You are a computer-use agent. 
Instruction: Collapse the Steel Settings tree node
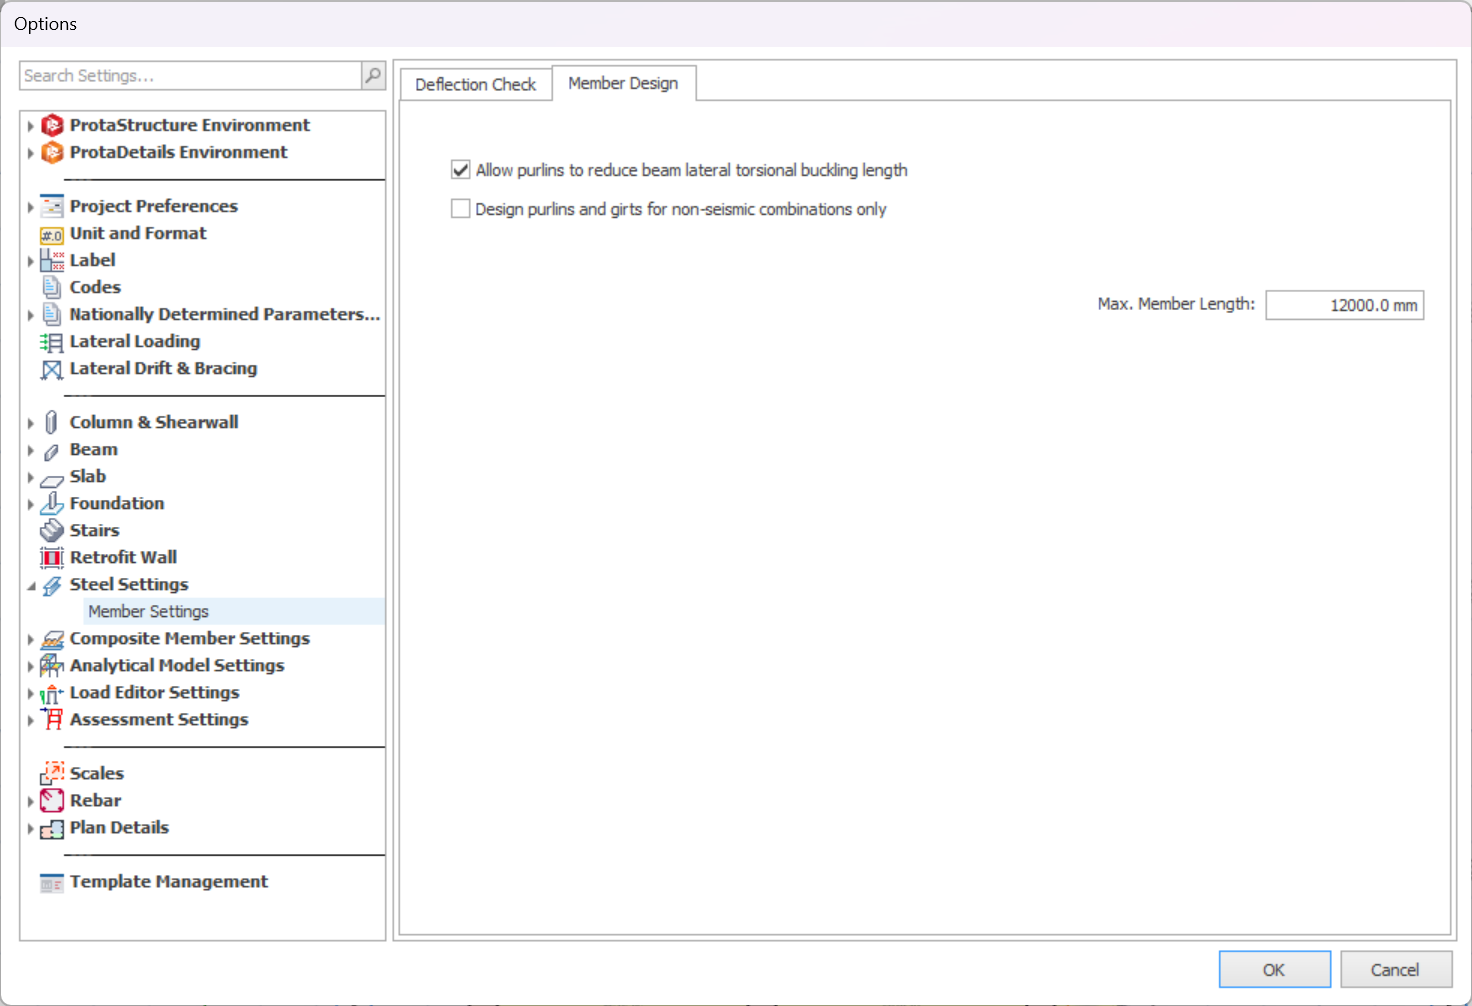[31, 586]
